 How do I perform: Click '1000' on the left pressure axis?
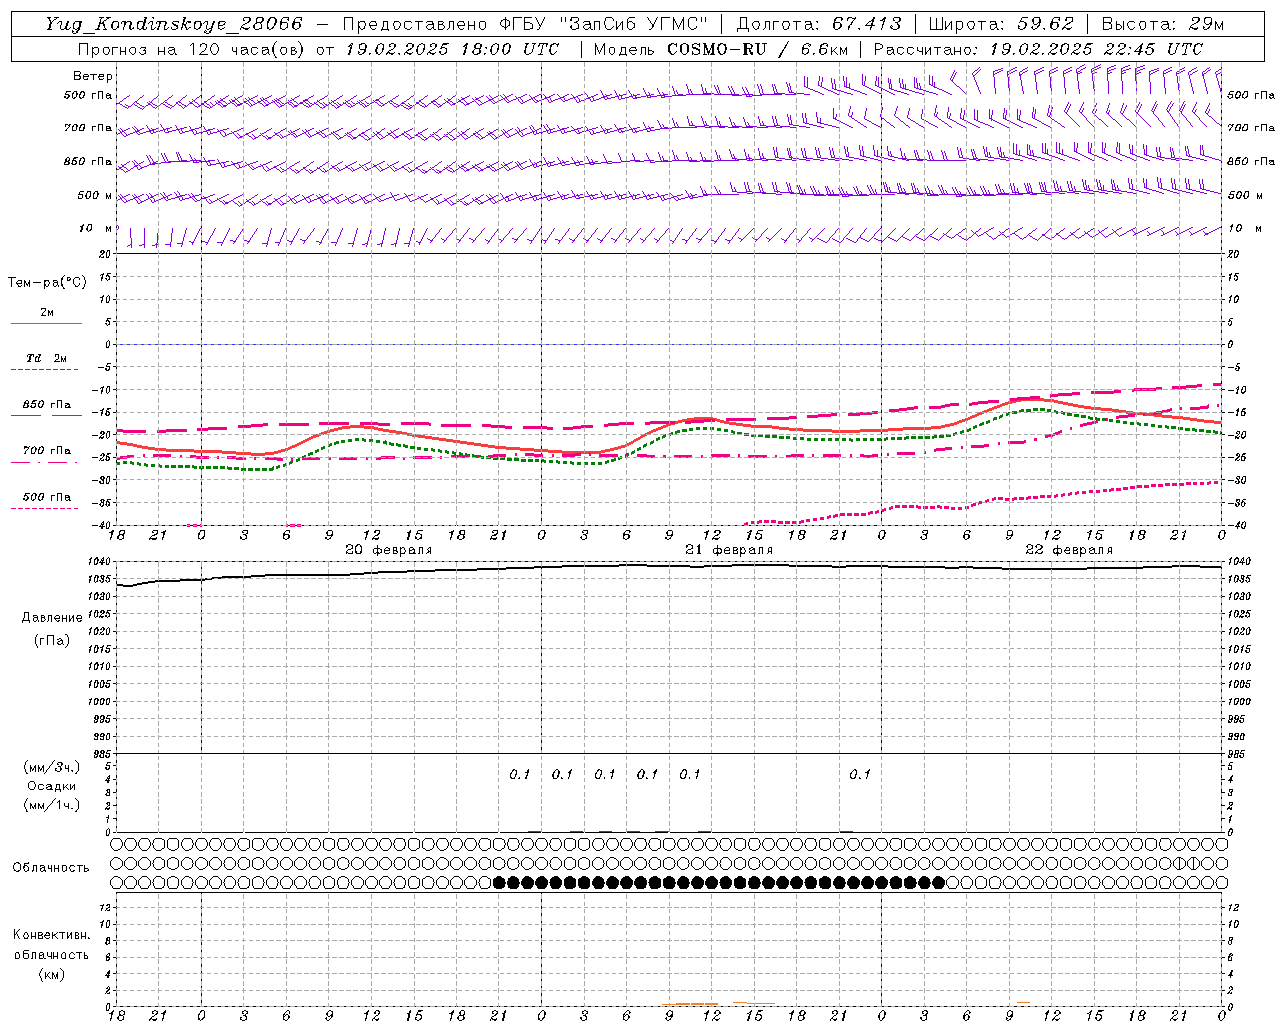[x=98, y=702]
